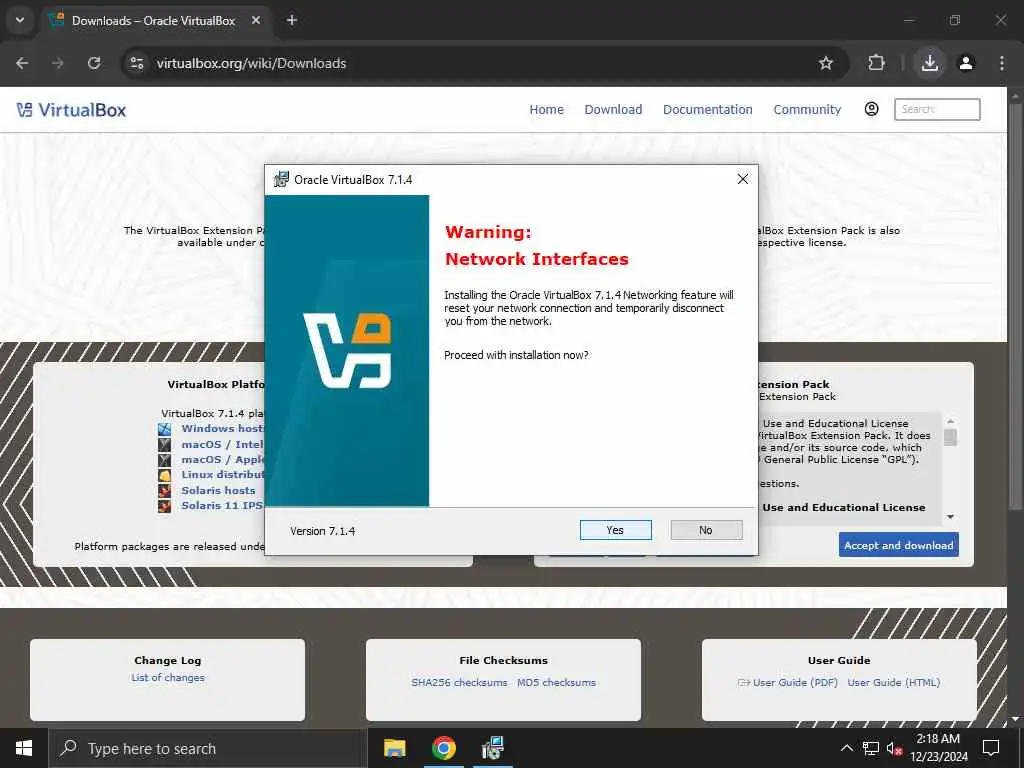Open Download in site navigation
The width and height of the screenshot is (1024, 768).
pyautogui.click(x=613, y=110)
